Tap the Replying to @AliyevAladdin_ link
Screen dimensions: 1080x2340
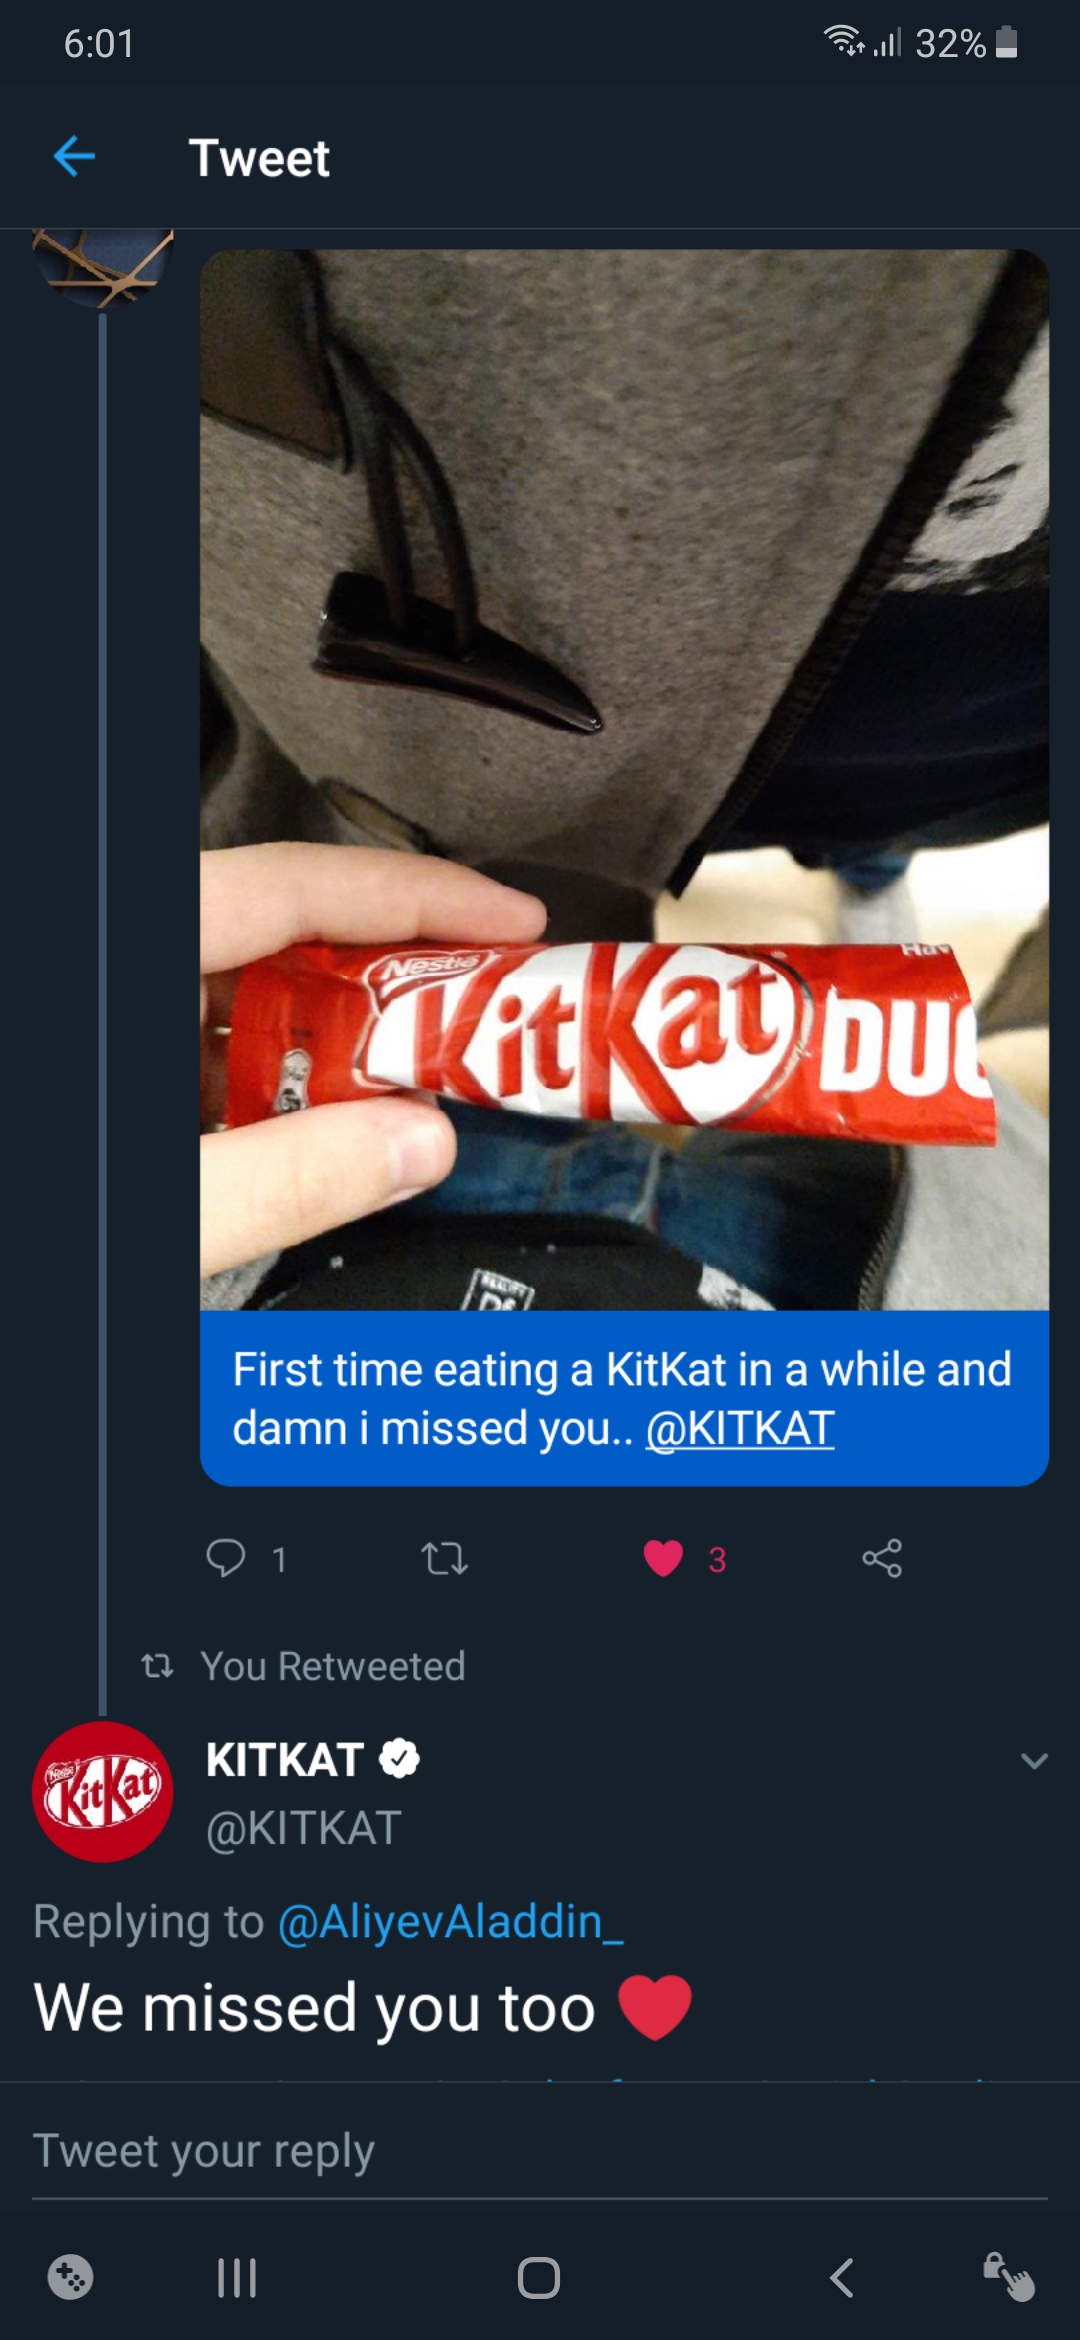pos(450,1920)
